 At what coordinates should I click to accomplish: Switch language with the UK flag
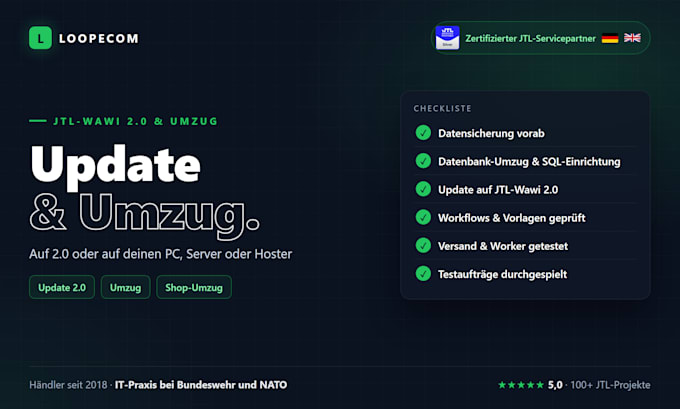[632, 38]
